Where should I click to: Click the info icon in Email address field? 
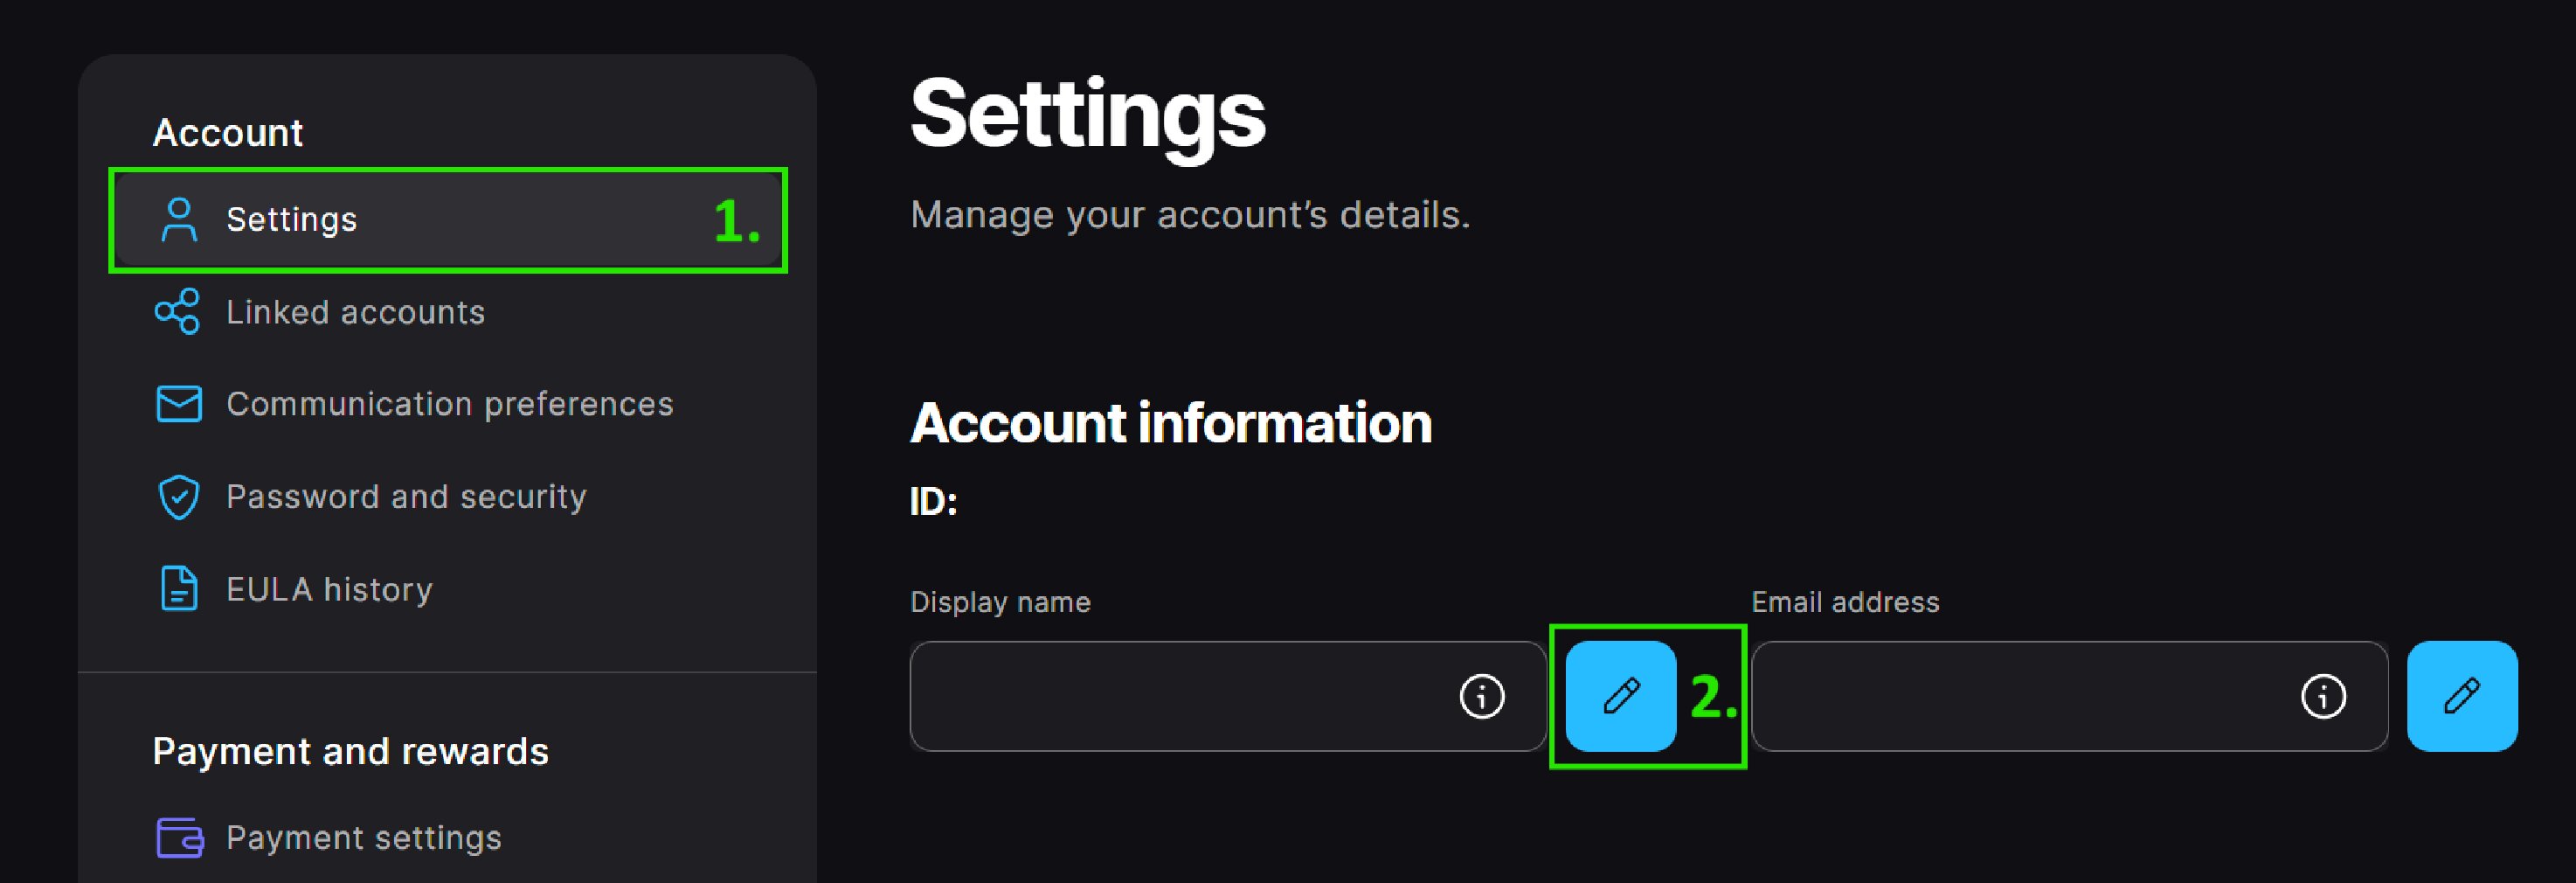tap(2322, 697)
